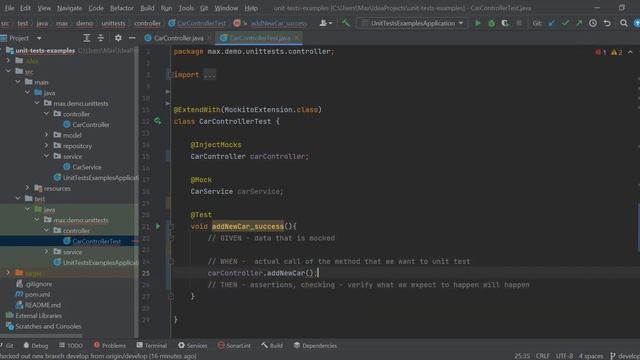The height and width of the screenshot is (360, 640).
Task: Open the Debug tool window
Action: 36,345
